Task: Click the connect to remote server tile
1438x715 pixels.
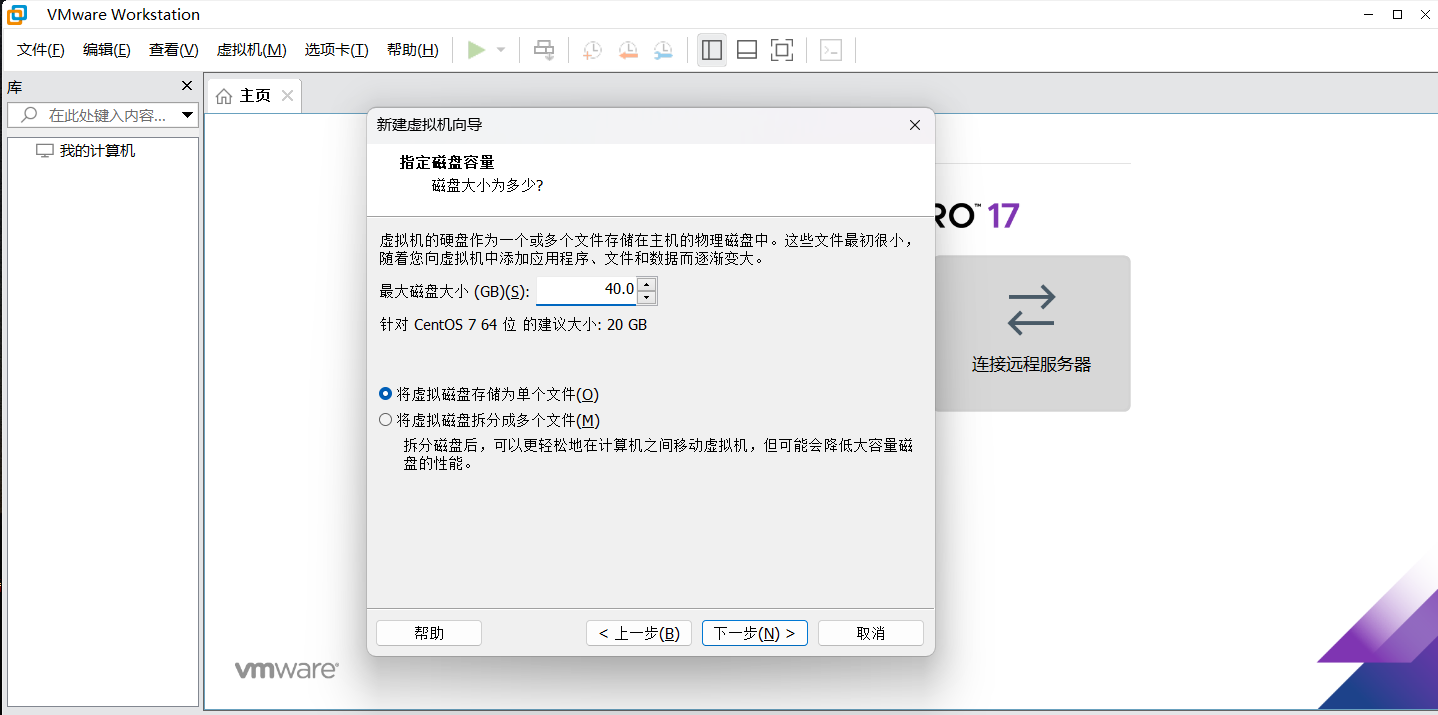Action: point(1032,333)
